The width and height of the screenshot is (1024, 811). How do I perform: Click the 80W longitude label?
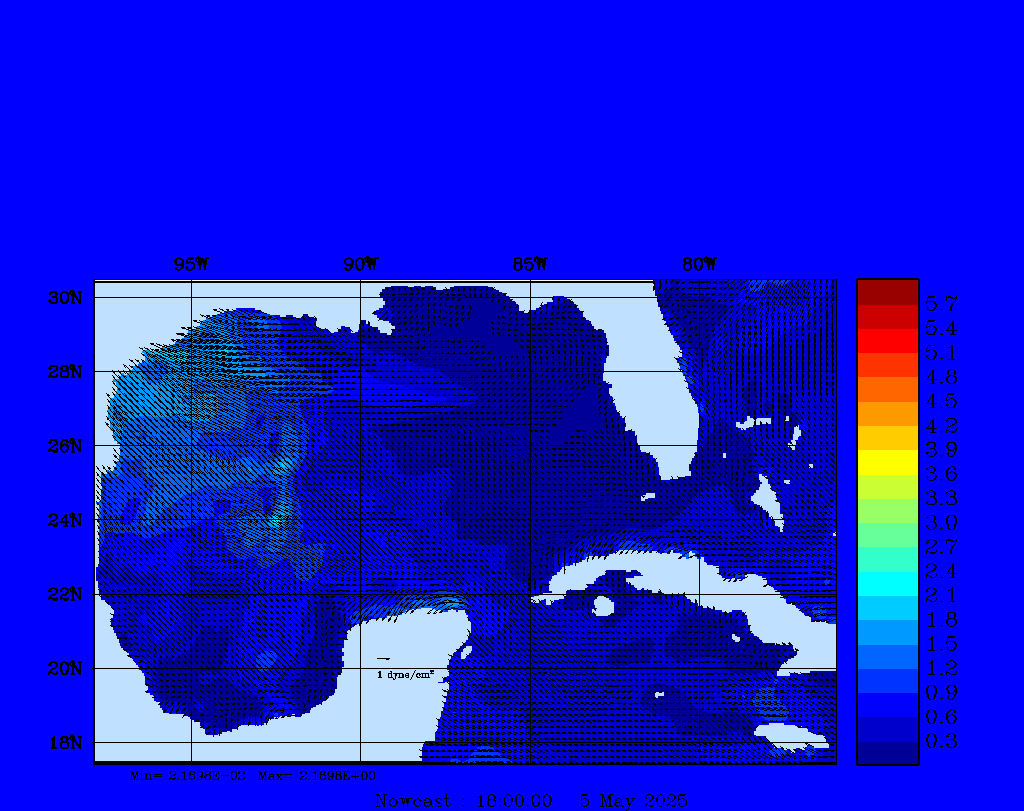(699, 265)
